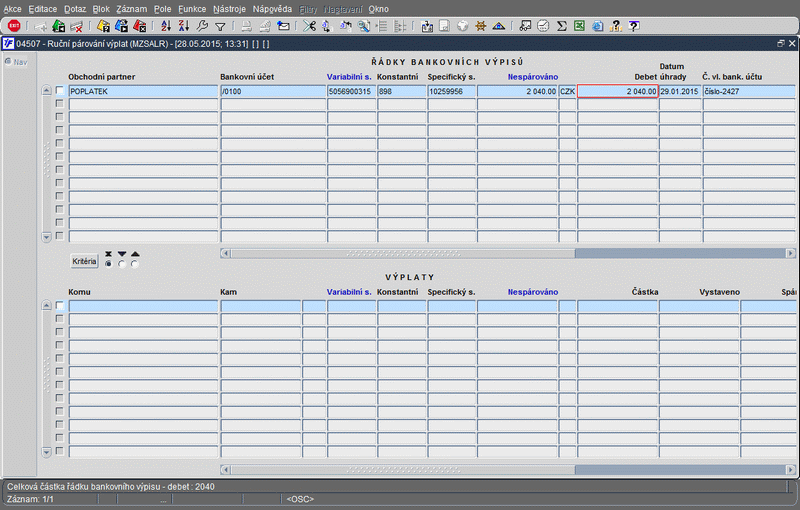Click the yellow enter-query icon
This screenshot has height=510, width=800.
tap(104, 26)
